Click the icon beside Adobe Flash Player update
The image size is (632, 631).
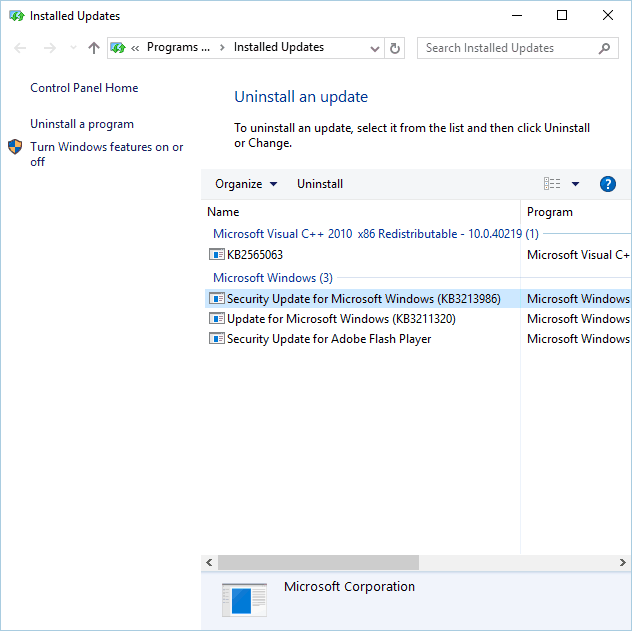point(216,339)
